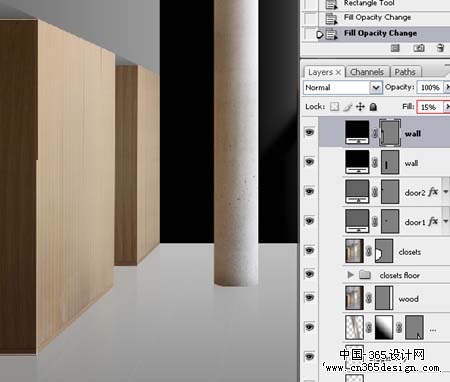The width and height of the screenshot is (450, 382).
Task: Open the Fill percentage slider arrow
Action: (x=447, y=107)
